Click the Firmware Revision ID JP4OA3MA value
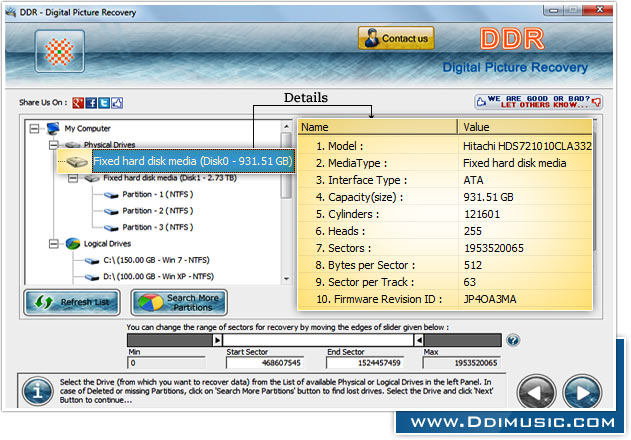This screenshot has height=440, width=631. [x=490, y=300]
